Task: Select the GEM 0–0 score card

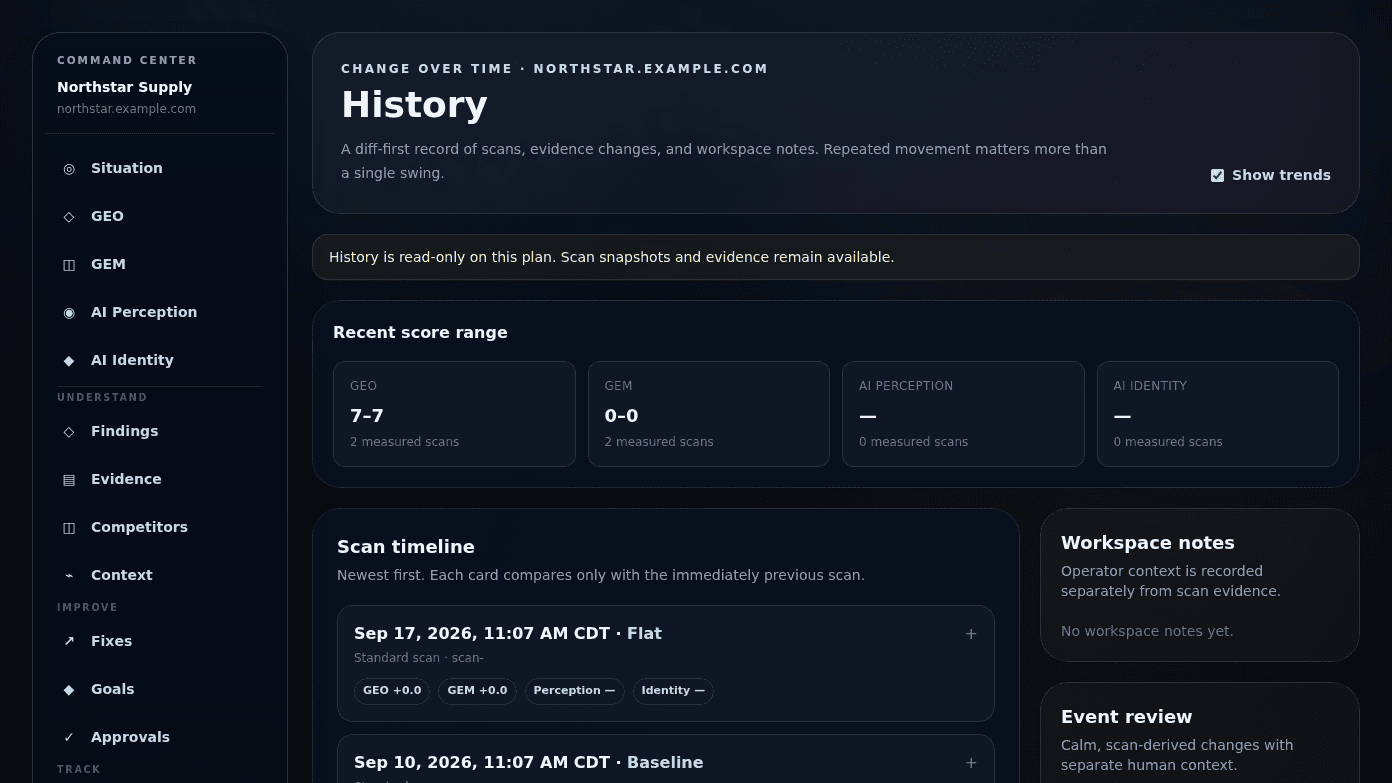Action: (709, 414)
